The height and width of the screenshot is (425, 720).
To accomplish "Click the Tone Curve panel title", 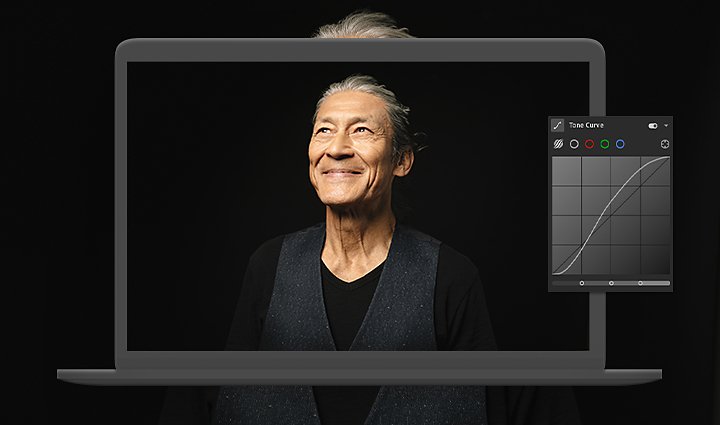I will (x=586, y=125).
